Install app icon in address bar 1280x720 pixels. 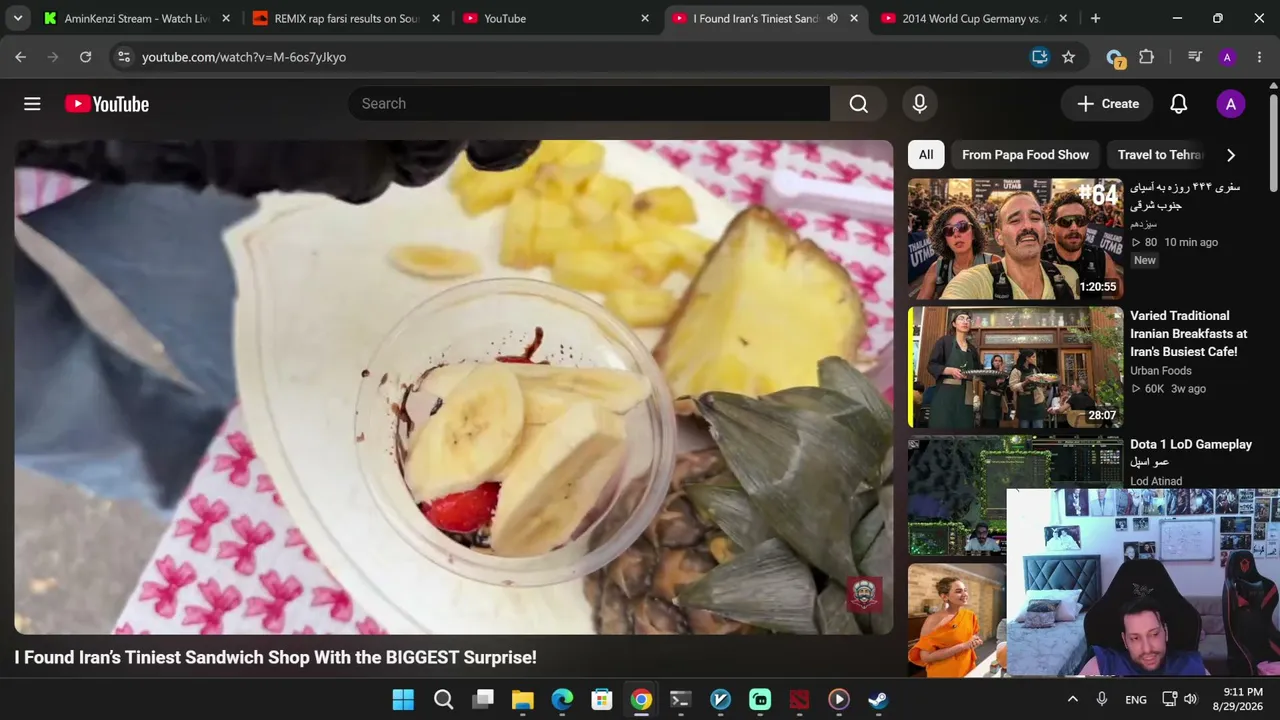pos(1040,57)
